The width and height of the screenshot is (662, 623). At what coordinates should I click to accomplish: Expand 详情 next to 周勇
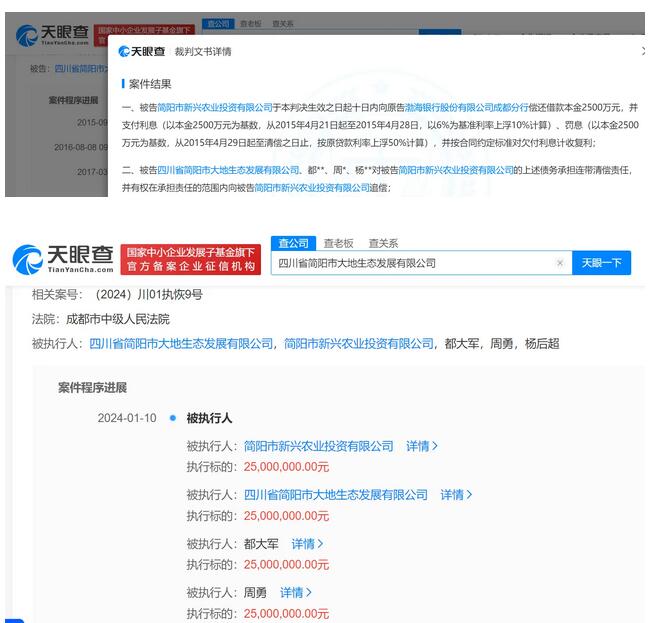click(295, 593)
